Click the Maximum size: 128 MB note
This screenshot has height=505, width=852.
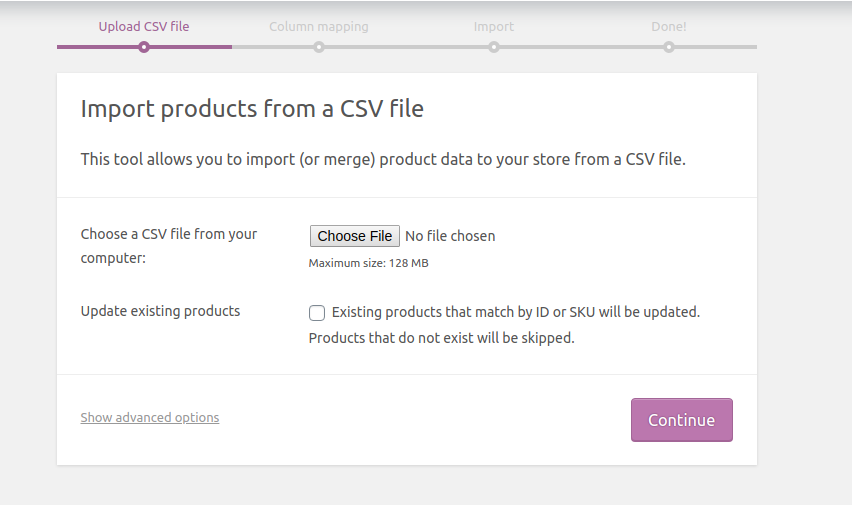pyautogui.click(x=368, y=263)
